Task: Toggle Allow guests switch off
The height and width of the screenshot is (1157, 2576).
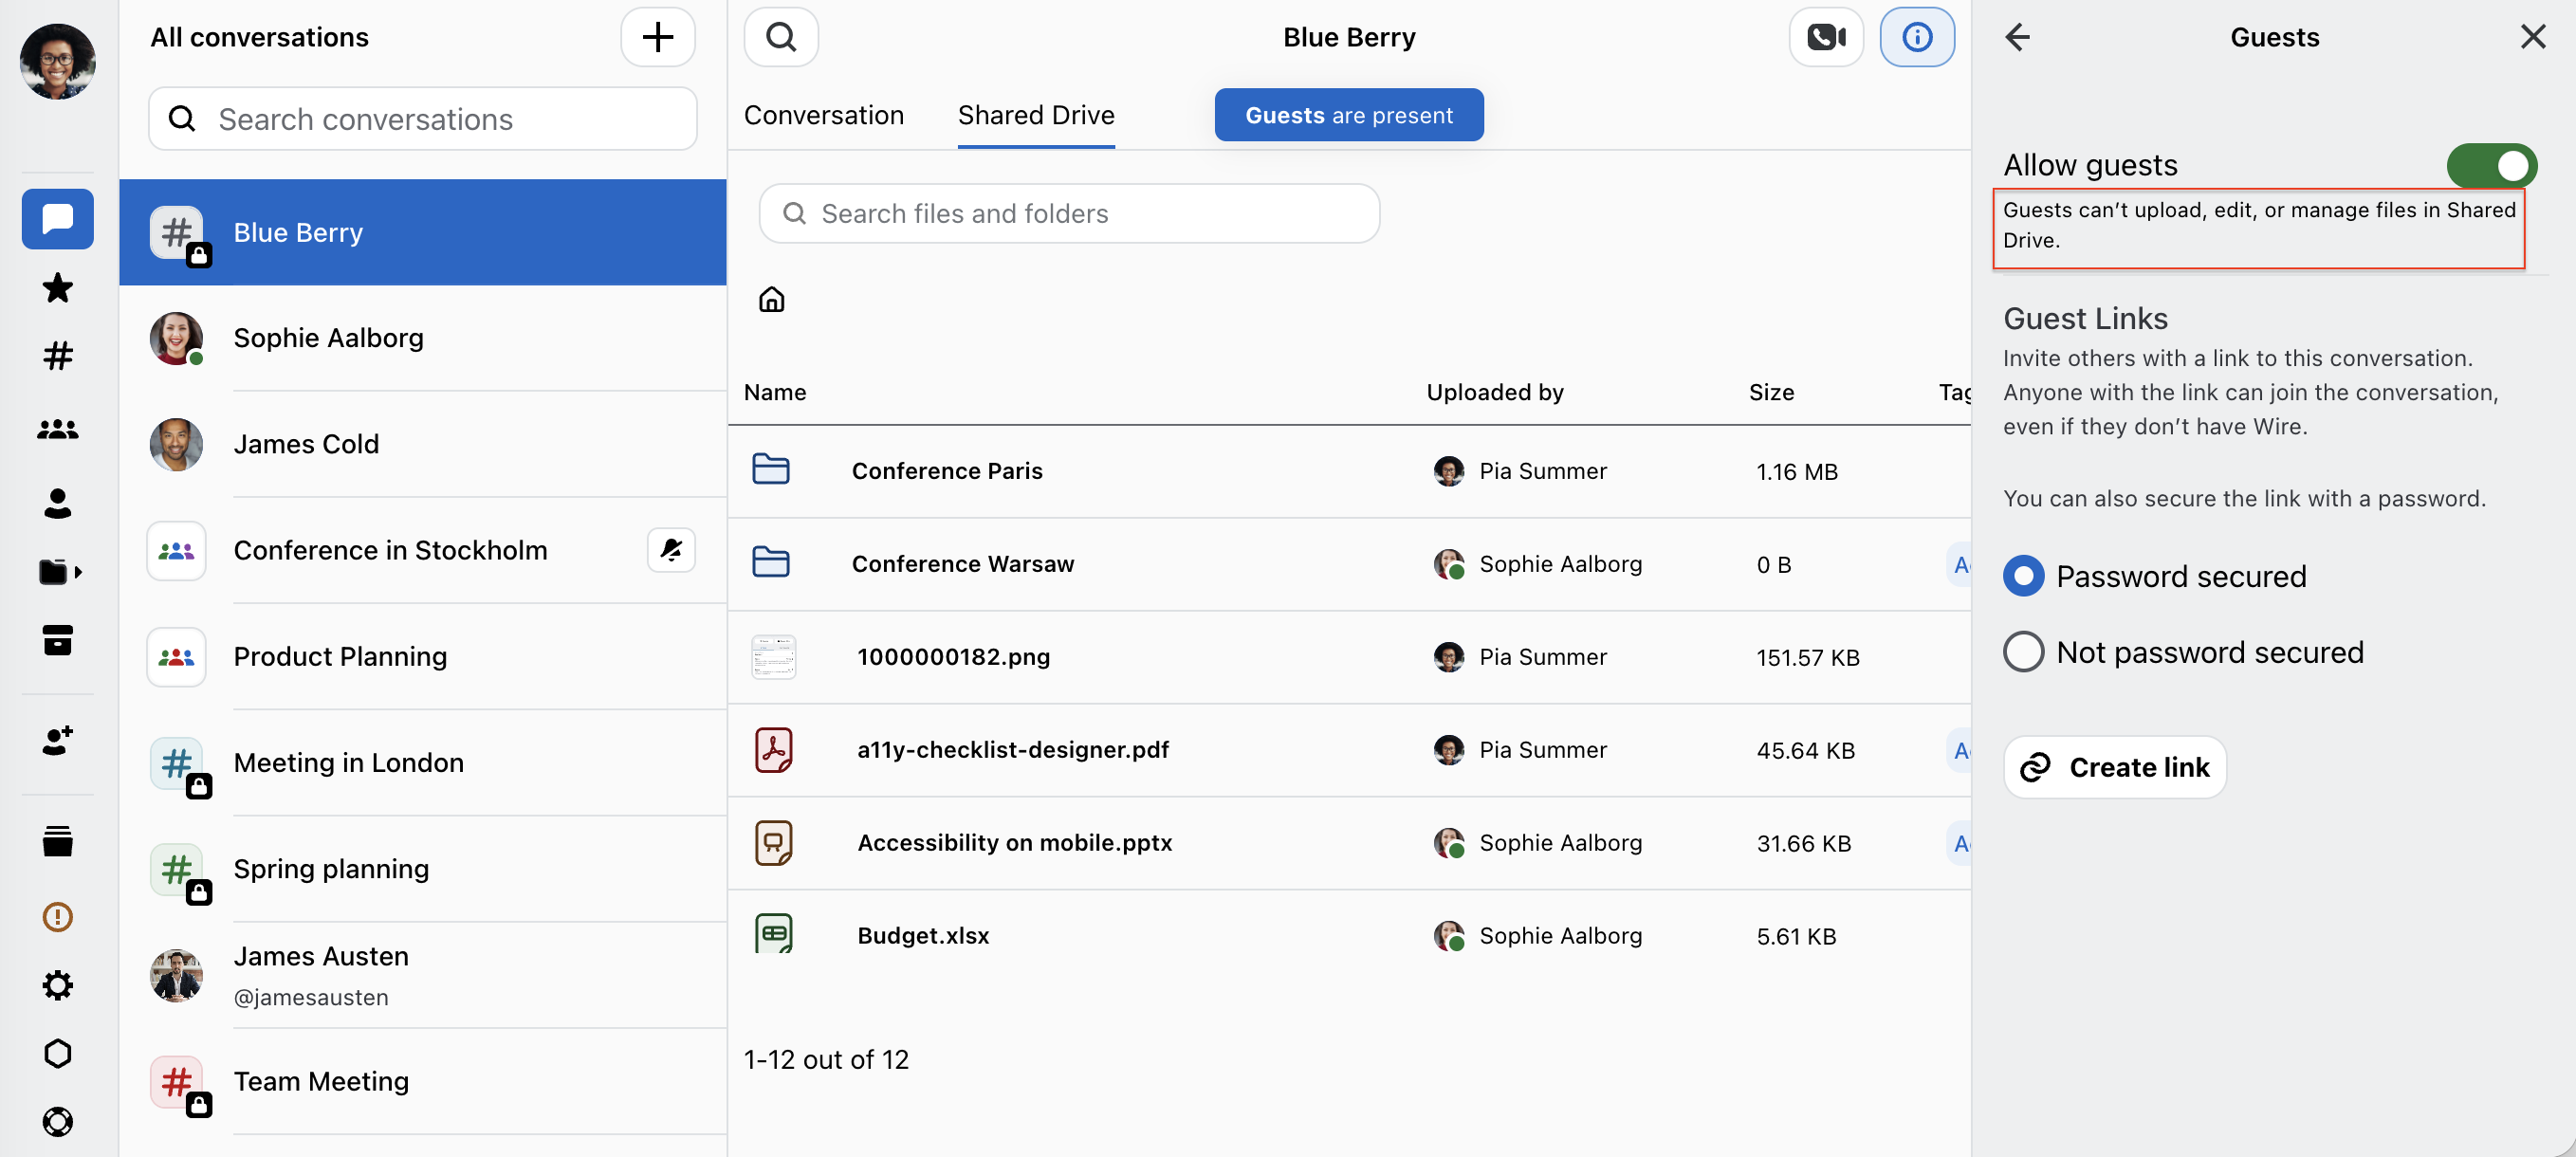Action: pyautogui.click(x=2491, y=165)
